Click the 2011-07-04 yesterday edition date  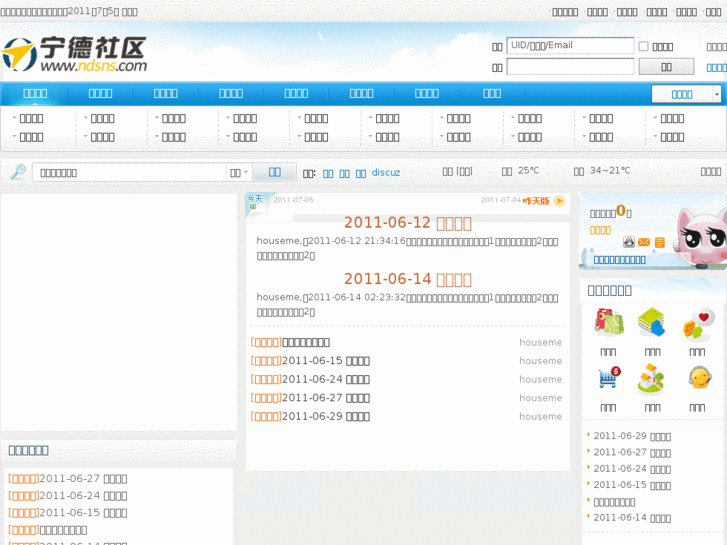[x=501, y=200]
